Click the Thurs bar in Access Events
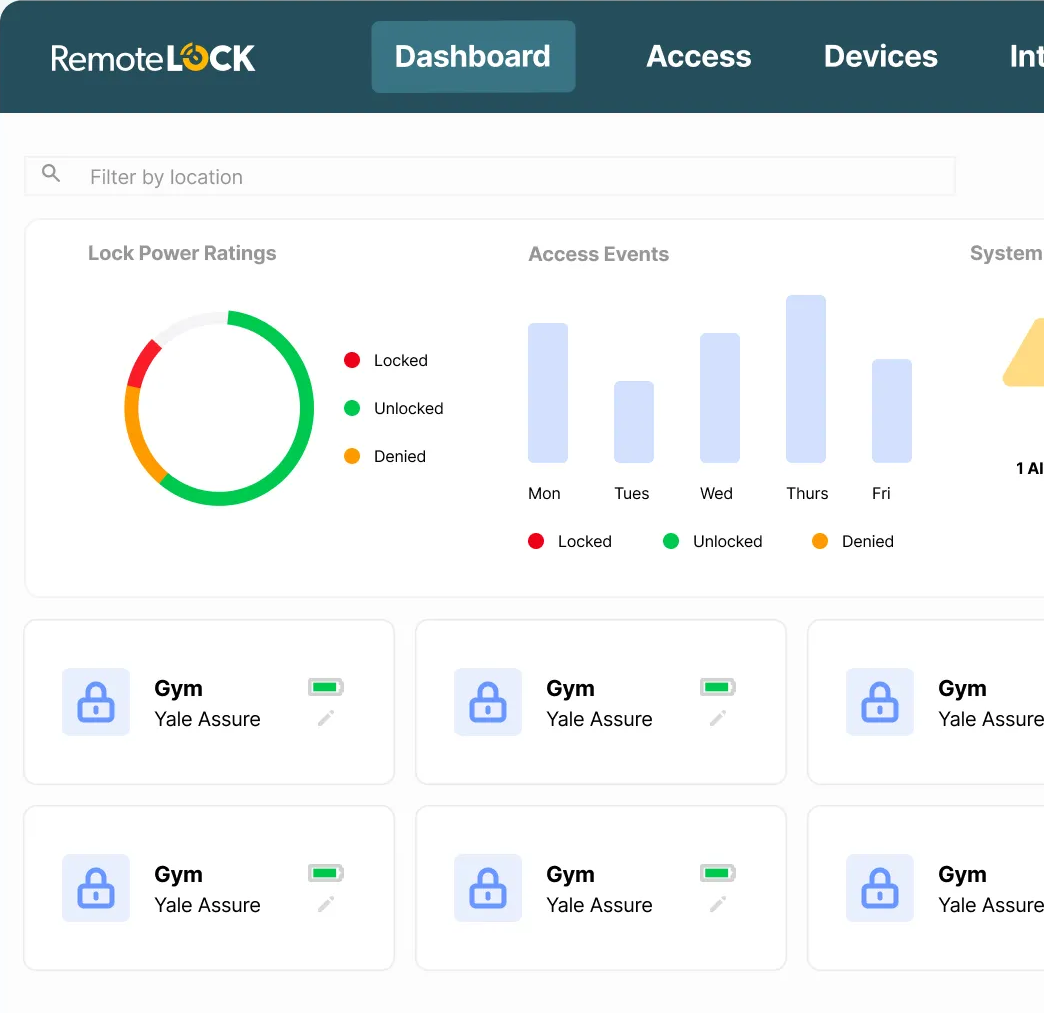Viewport: 1044px width, 1013px height. [x=806, y=379]
